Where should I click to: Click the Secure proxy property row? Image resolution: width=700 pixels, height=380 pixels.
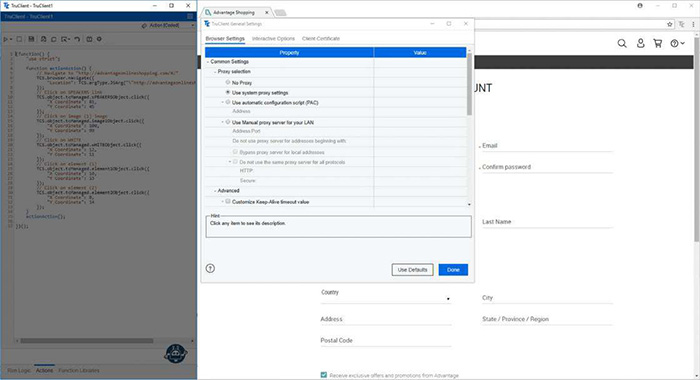pos(336,181)
